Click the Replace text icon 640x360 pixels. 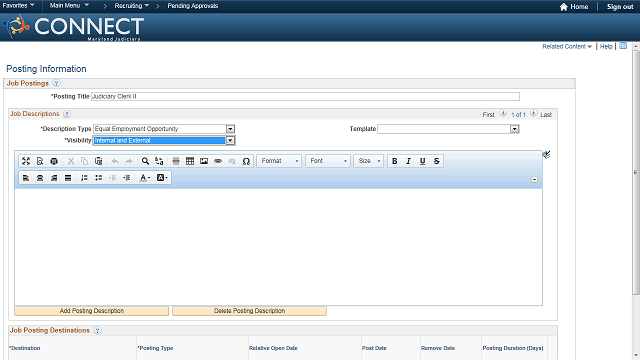point(159,161)
